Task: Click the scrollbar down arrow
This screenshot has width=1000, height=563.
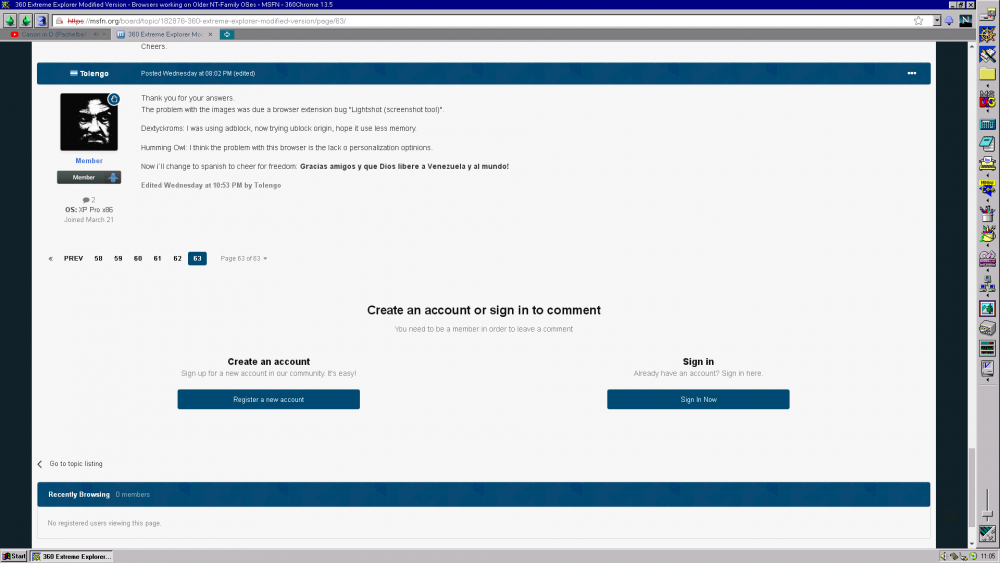Action: tap(972, 544)
